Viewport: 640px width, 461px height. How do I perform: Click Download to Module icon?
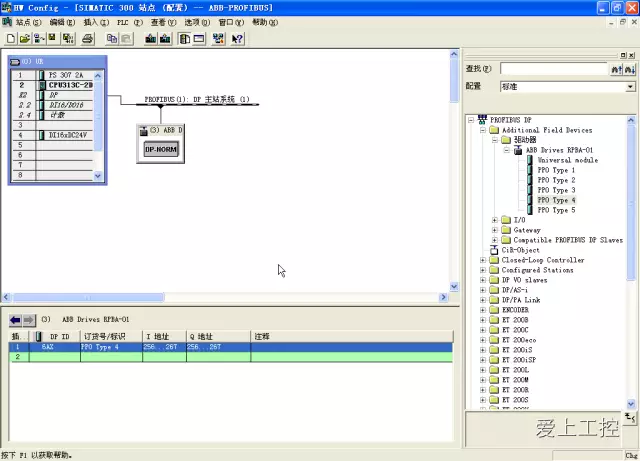click(x=151, y=39)
